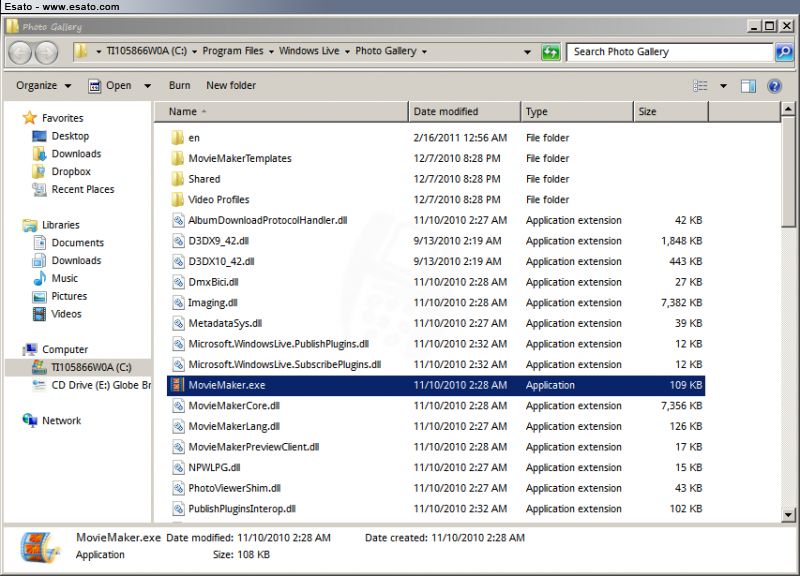This screenshot has width=800, height=576.
Task: Click the Forward navigation arrow button
Action: click(46, 52)
